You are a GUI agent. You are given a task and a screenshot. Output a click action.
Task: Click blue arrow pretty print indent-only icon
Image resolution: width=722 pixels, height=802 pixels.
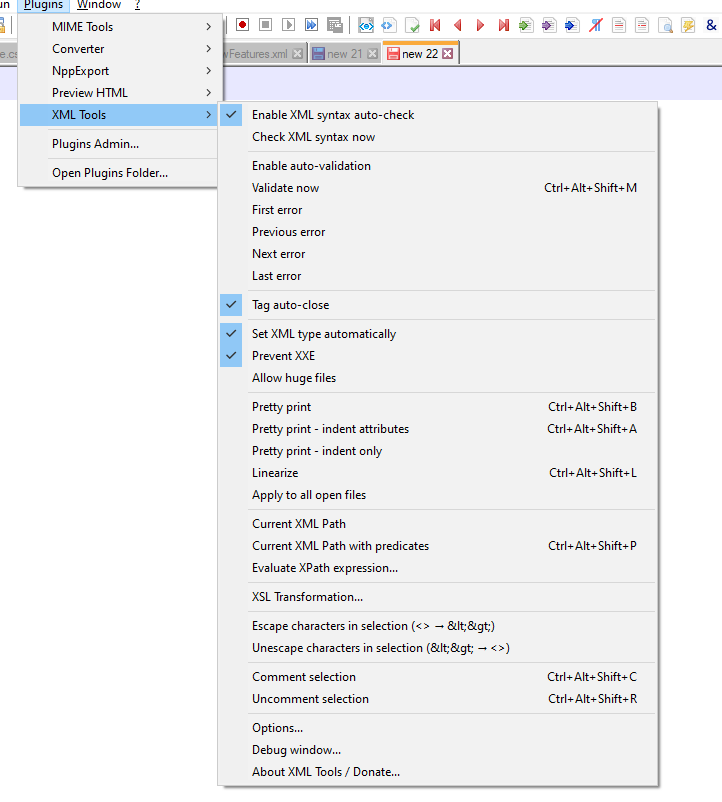[572, 25]
